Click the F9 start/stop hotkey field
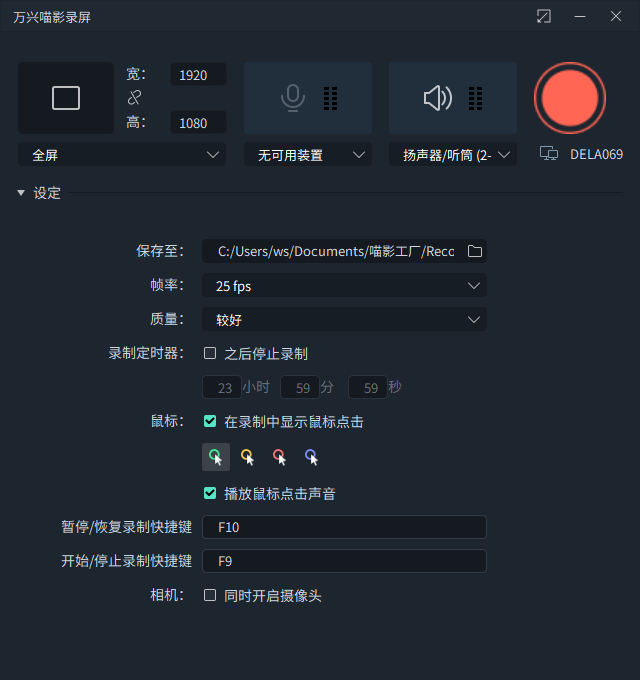 (x=344, y=561)
